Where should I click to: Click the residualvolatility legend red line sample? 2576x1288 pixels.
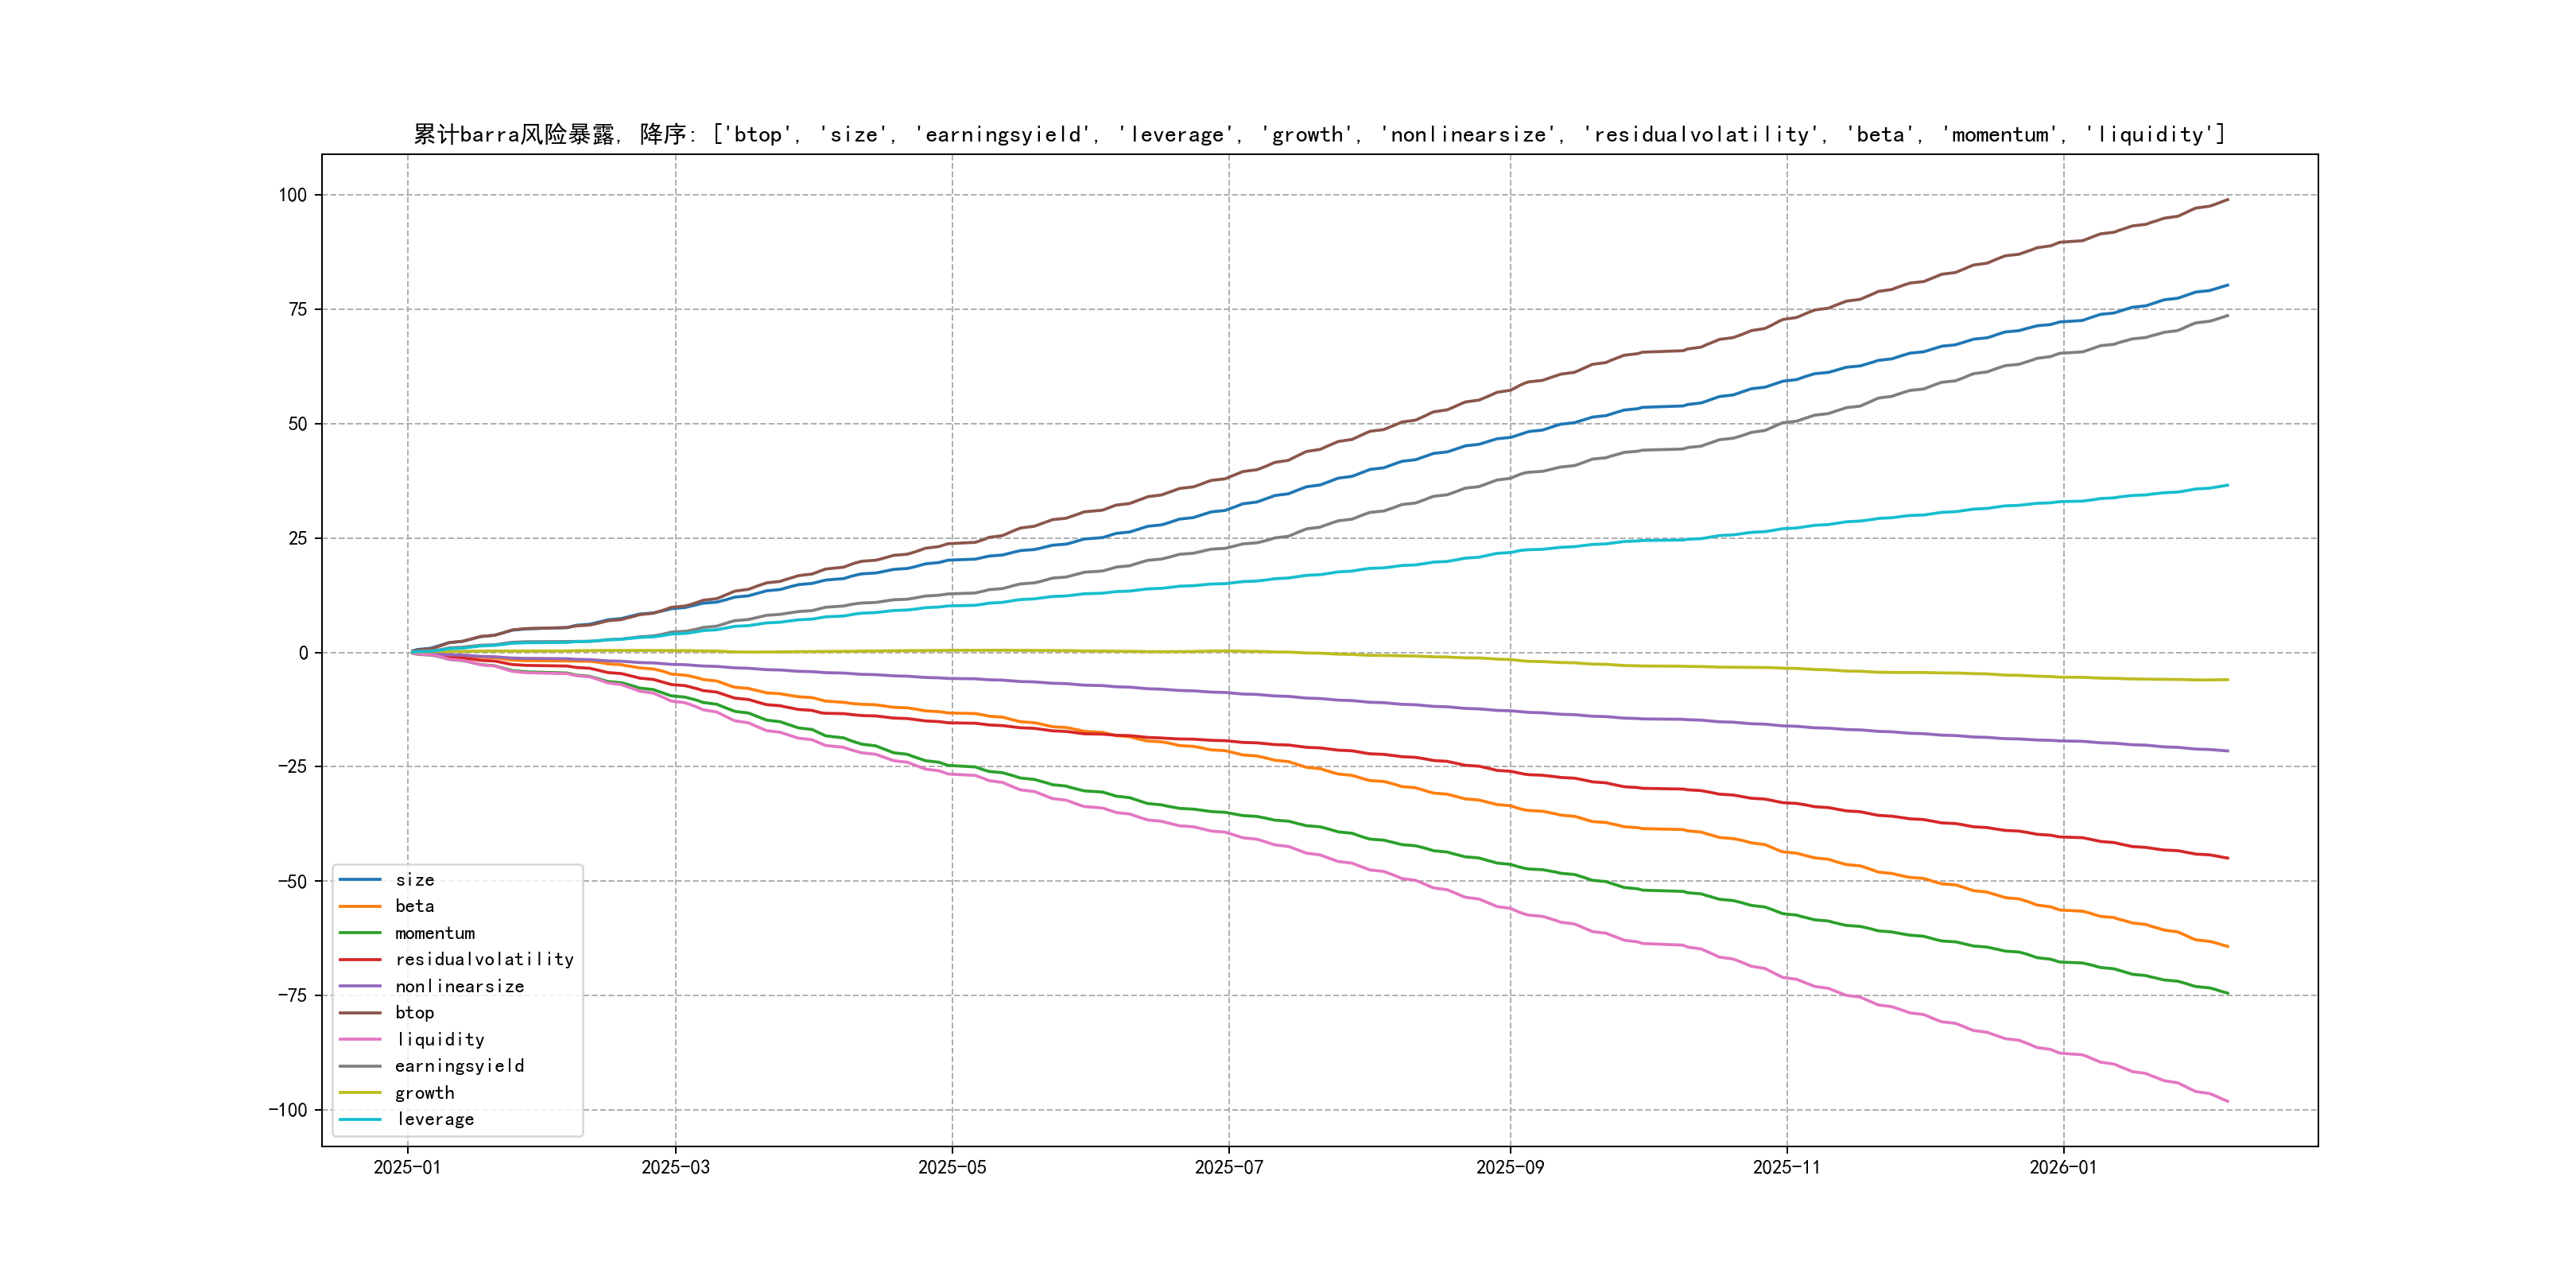point(360,960)
